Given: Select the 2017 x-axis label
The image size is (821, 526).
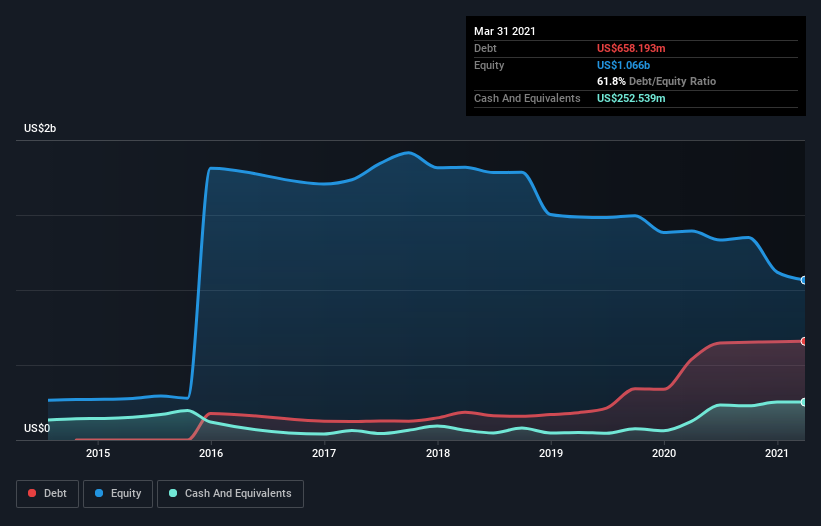Looking at the screenshot, I should 324,453.
